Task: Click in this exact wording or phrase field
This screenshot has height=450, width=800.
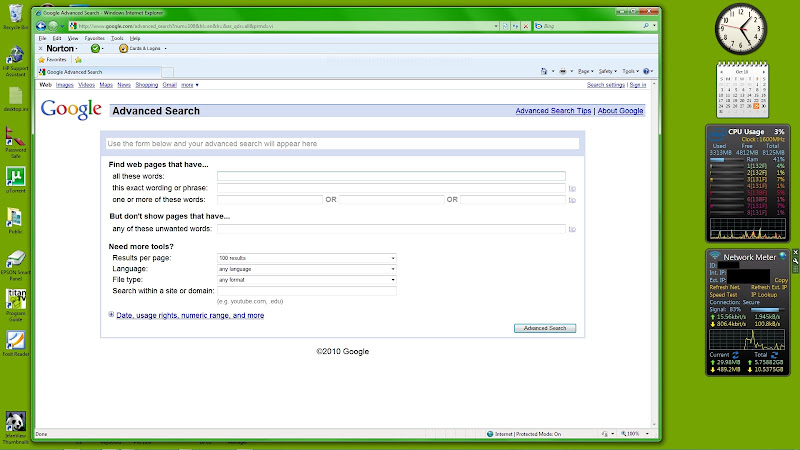Action: point(391,188)
